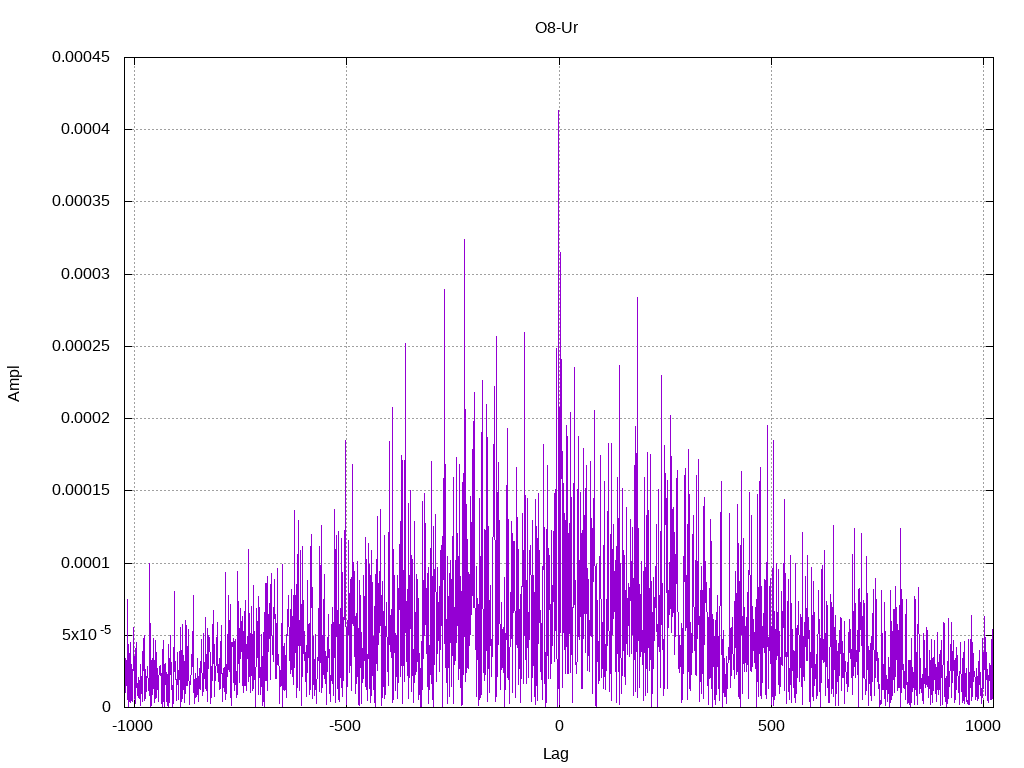Click the 0.00035 y-axis tick label
This screenshot has height=768, width=1024.
point(81,201)
